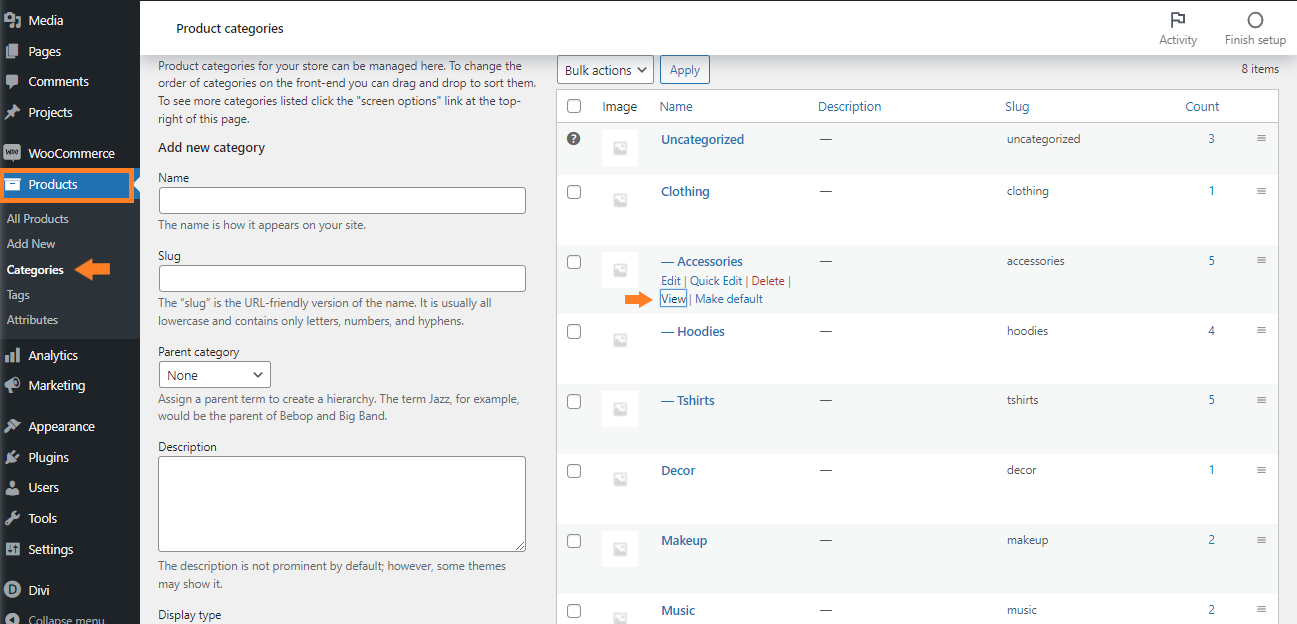Click the Apply button

pyautogui.click(x=685, y=70)
